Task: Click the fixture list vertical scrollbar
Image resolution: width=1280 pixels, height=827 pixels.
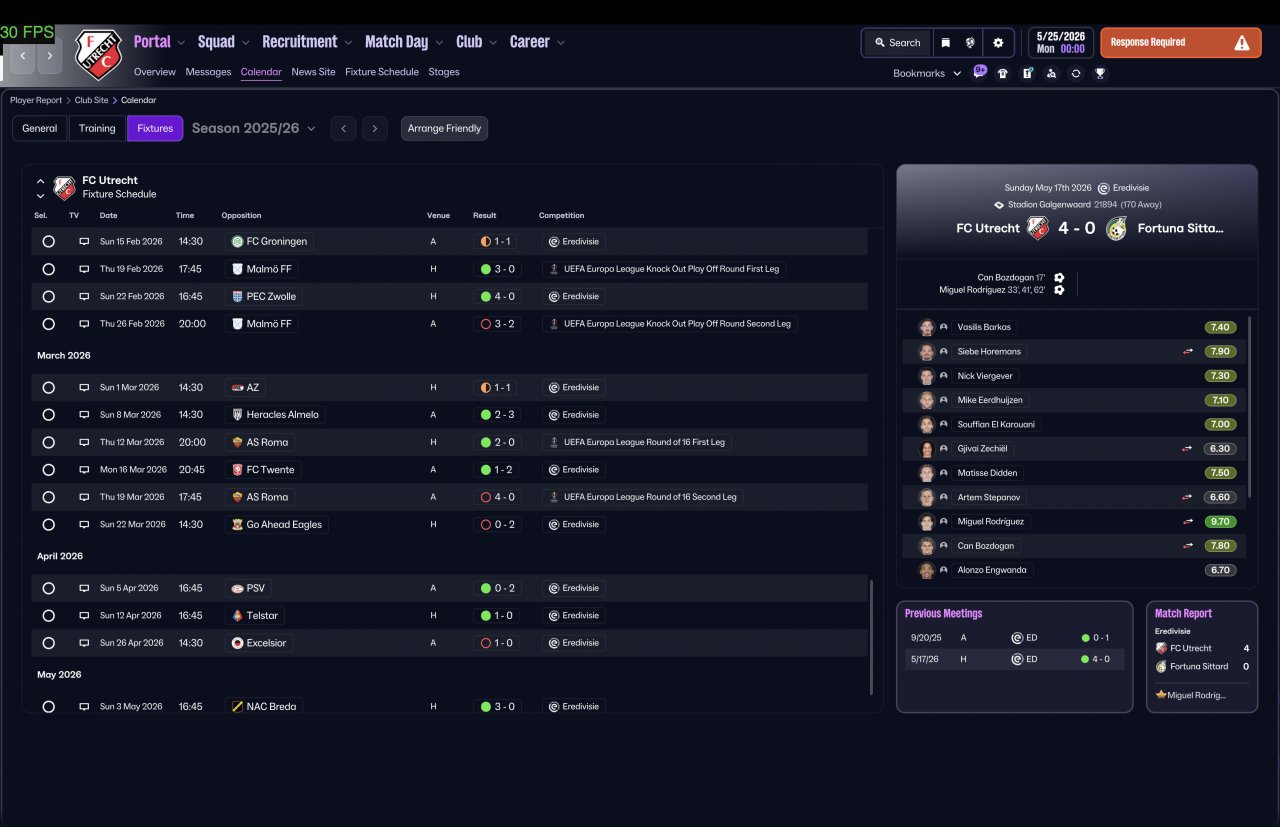Action: coord(872,636)
